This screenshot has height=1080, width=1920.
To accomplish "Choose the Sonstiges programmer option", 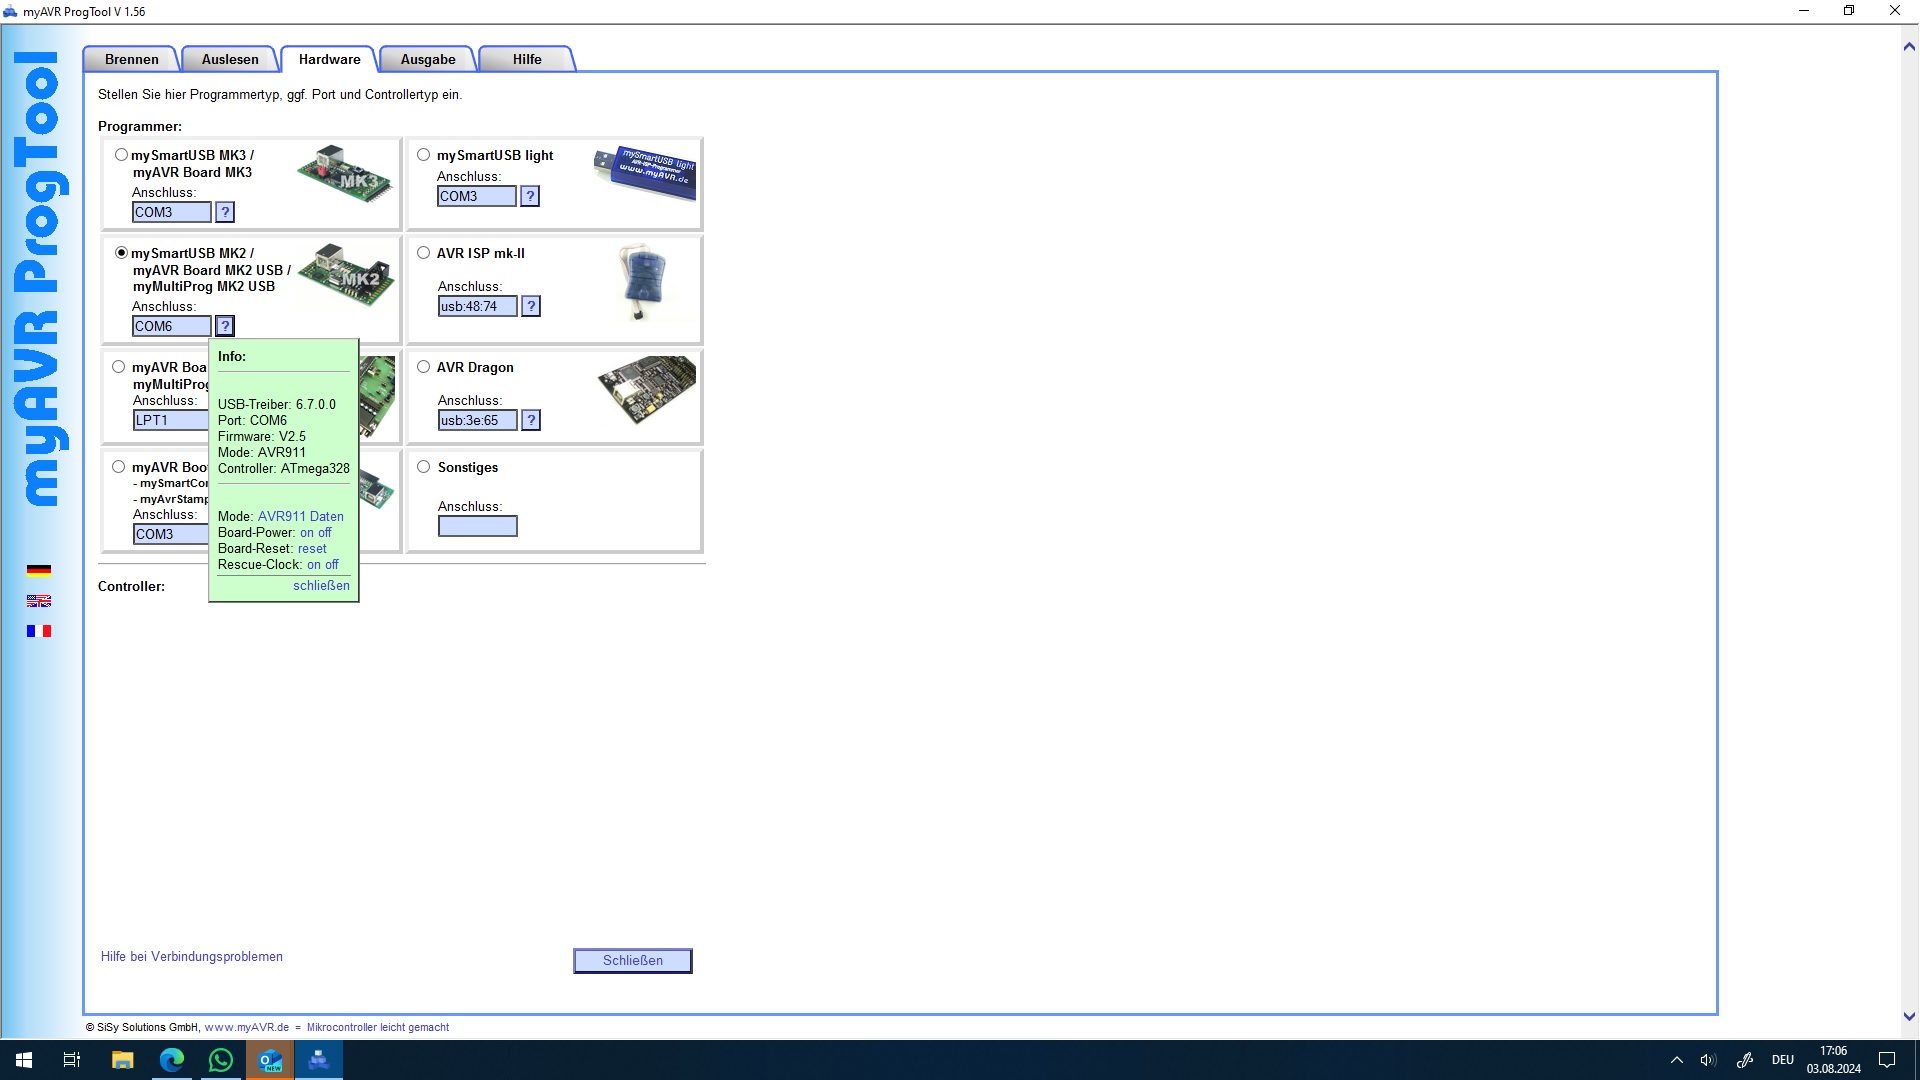I will click(x=424, y=467).
